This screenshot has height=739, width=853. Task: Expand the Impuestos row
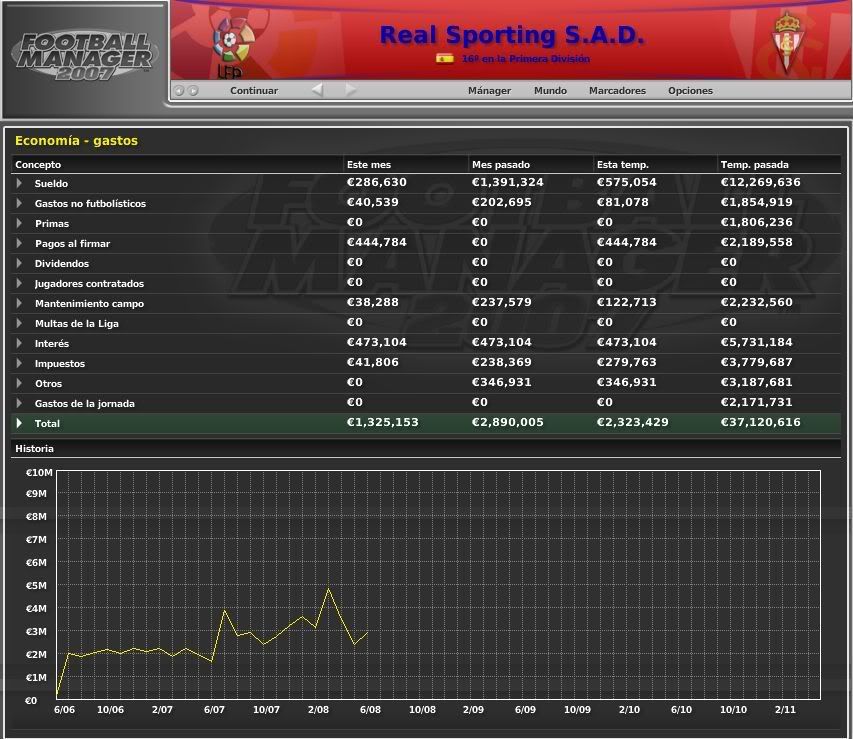pos(20,364)
